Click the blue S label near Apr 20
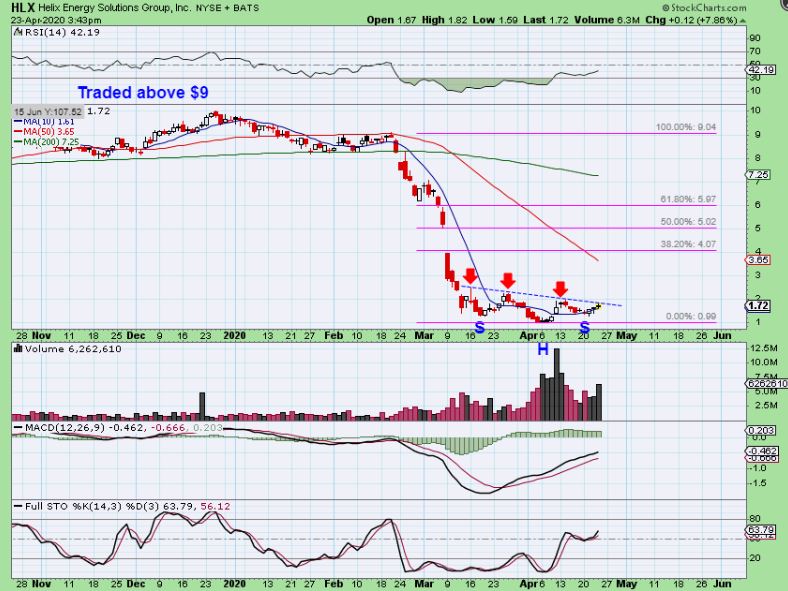 tap(584, 328)
